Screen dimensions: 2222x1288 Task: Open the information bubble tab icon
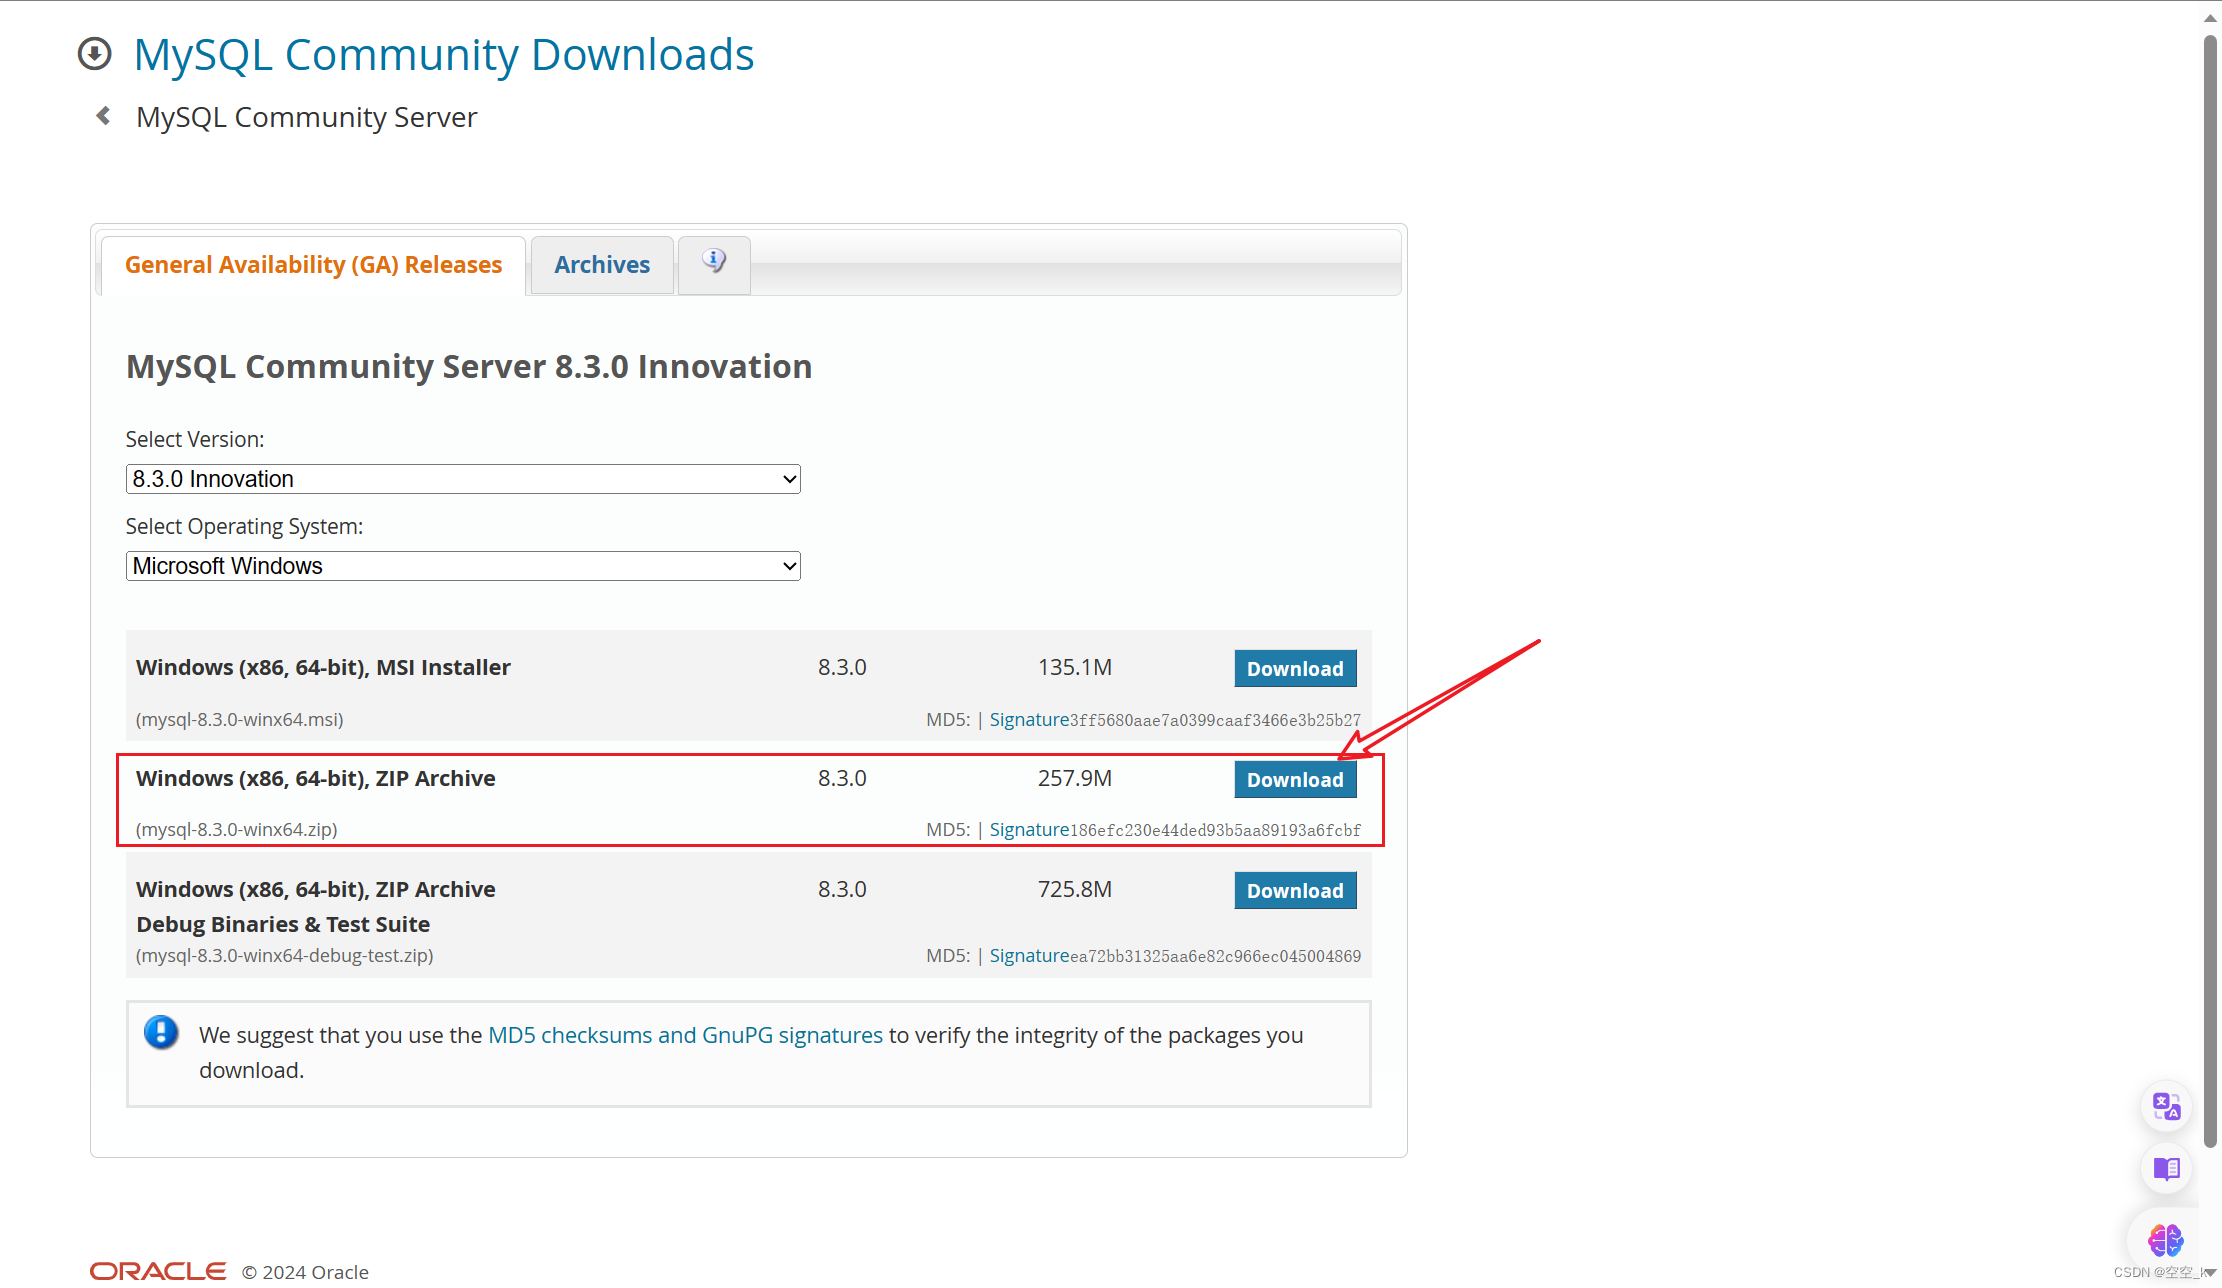[714, 262]
